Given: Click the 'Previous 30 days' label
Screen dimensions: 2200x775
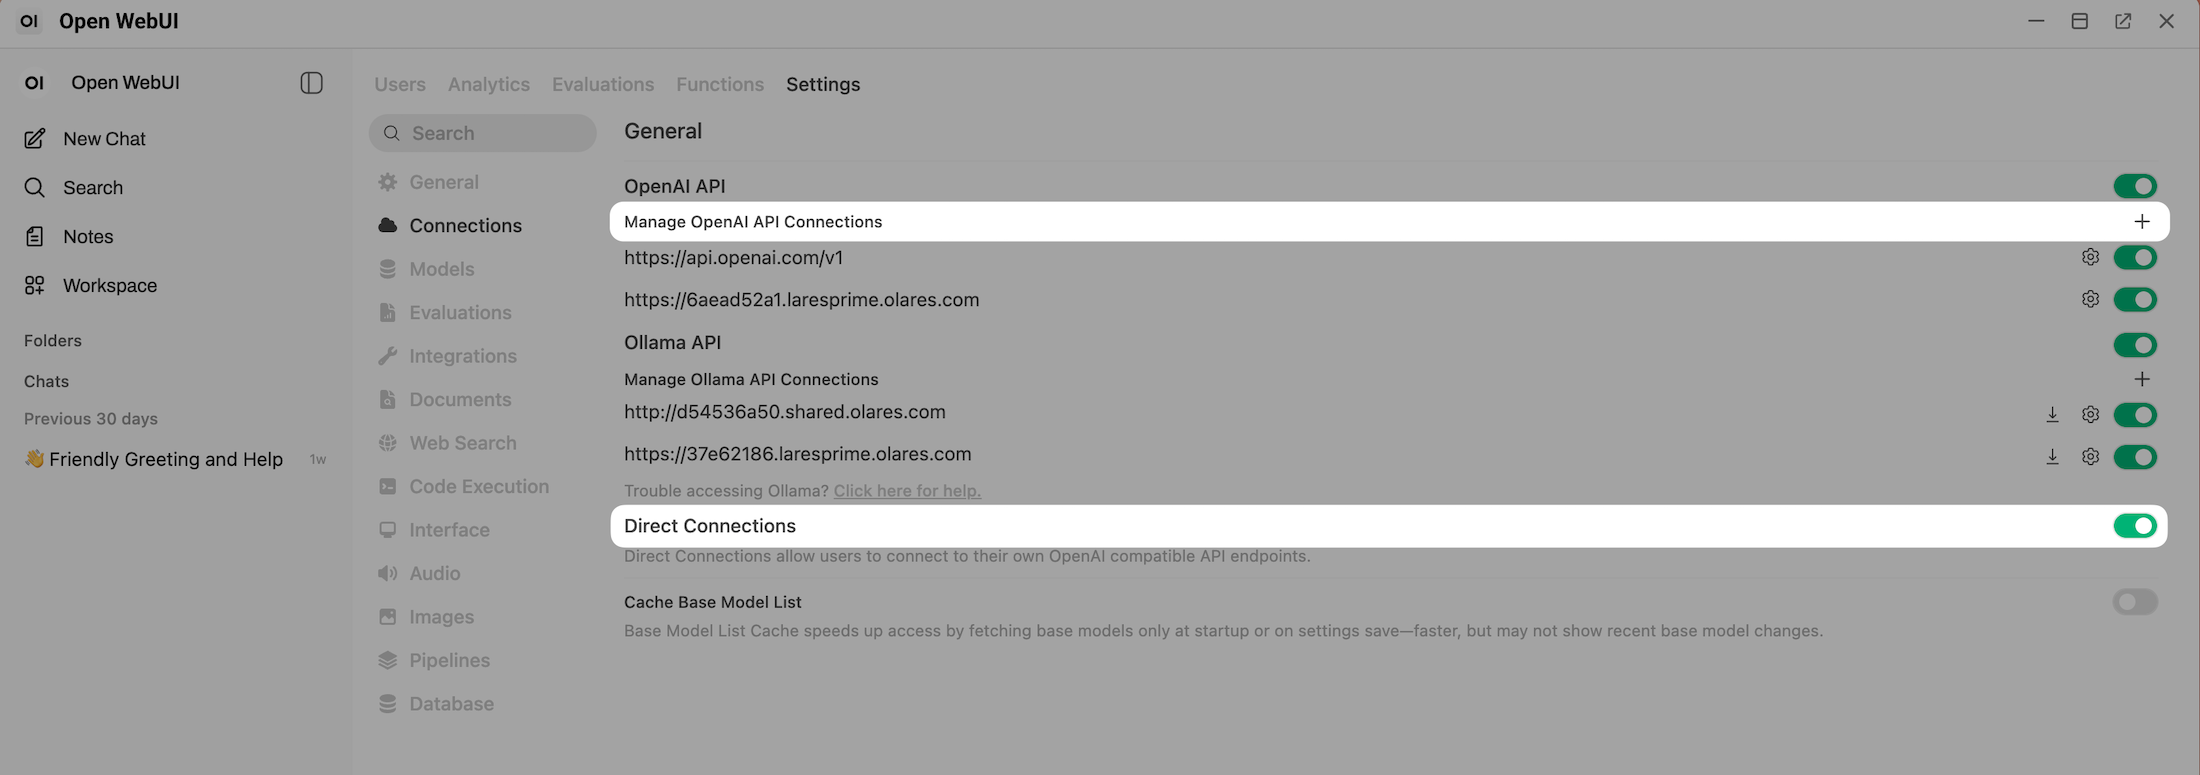Looking at the screenshot, I should click(91, 419).
